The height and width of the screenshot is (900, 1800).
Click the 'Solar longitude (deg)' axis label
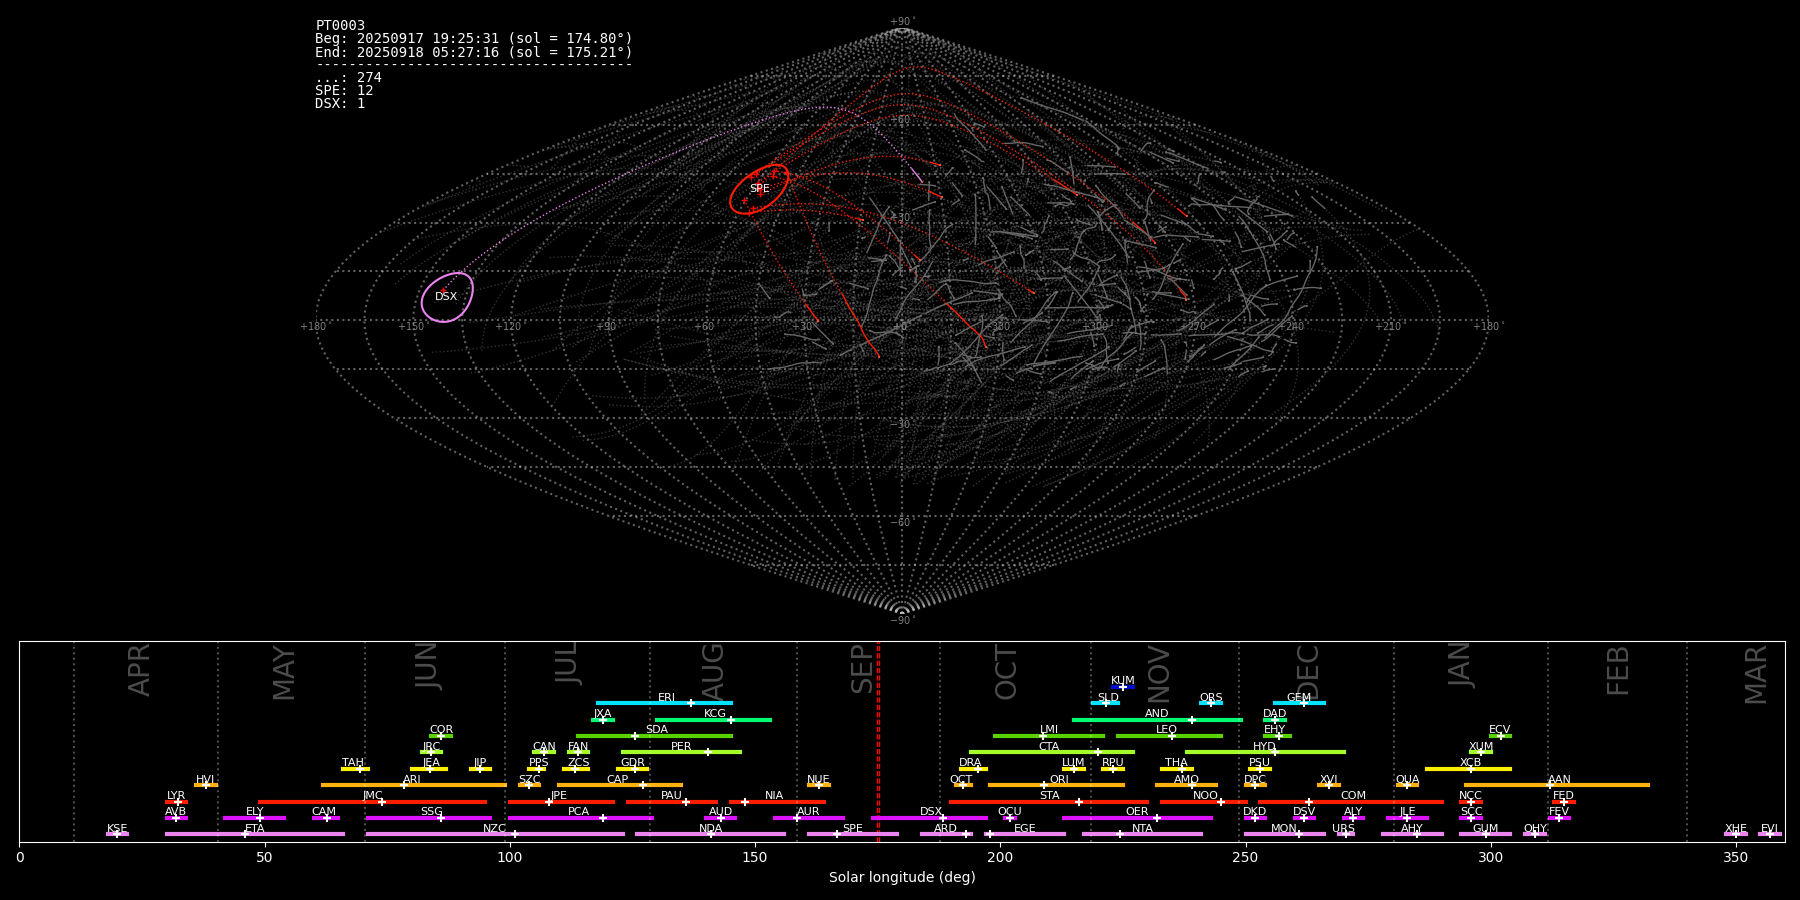click(902, 878)
